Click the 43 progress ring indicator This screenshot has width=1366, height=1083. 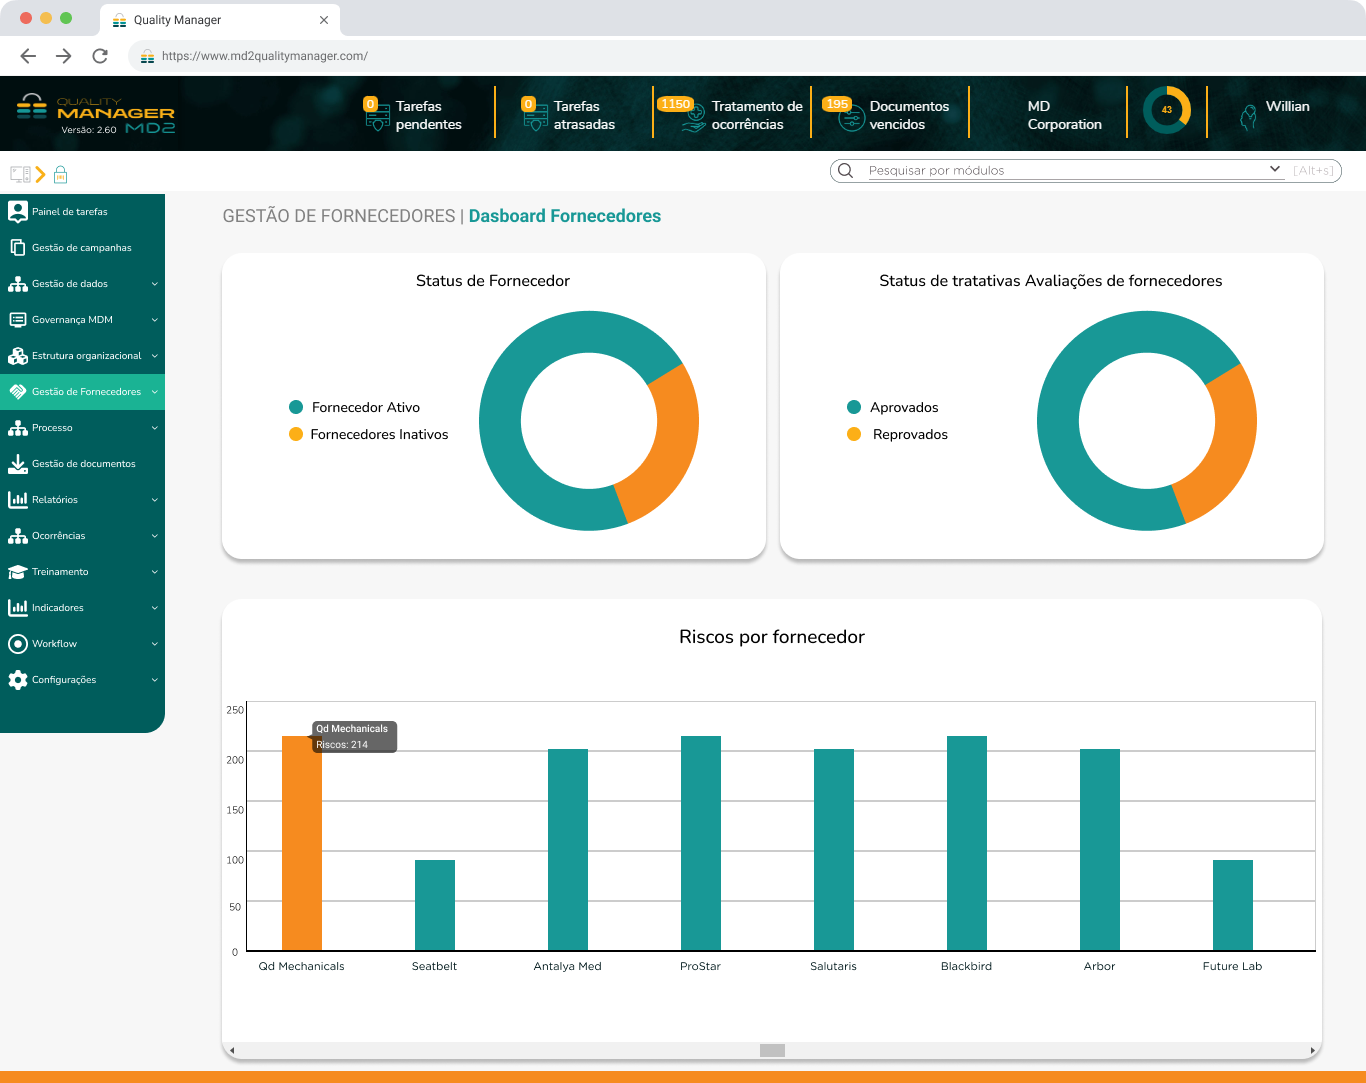pyautogui.click(x=1167, y=111)
